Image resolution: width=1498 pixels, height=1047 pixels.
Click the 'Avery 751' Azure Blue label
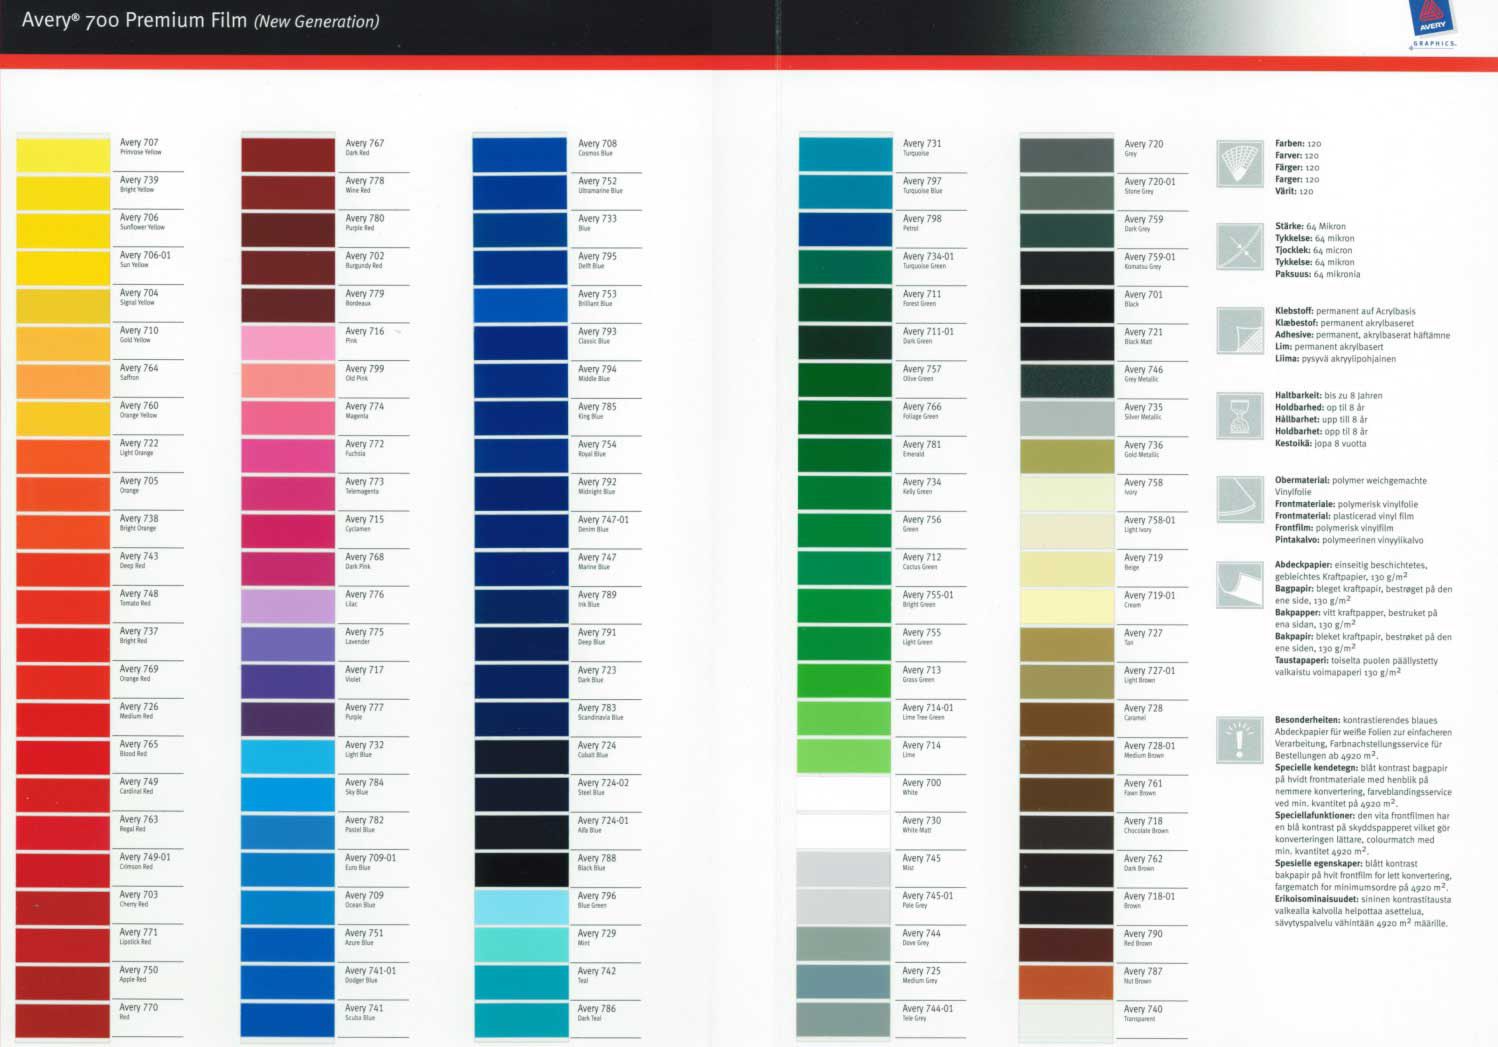pyautogui.click(x=365, y=937)
